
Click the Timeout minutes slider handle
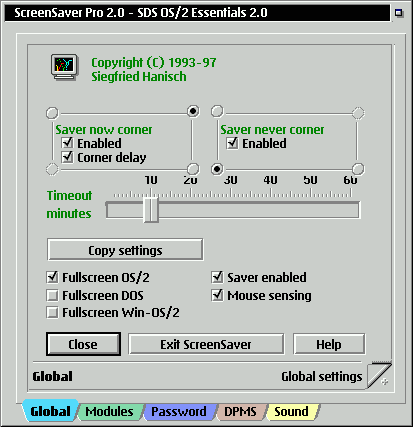point(151,210)
